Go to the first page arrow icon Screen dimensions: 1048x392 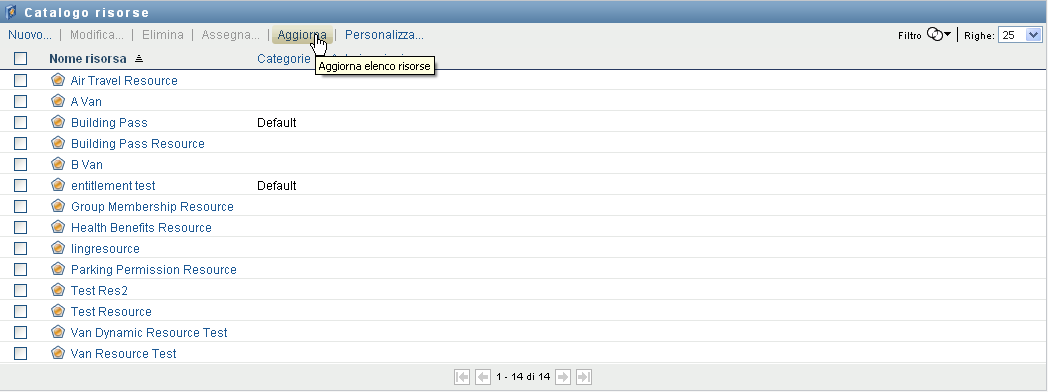point(462,377)
